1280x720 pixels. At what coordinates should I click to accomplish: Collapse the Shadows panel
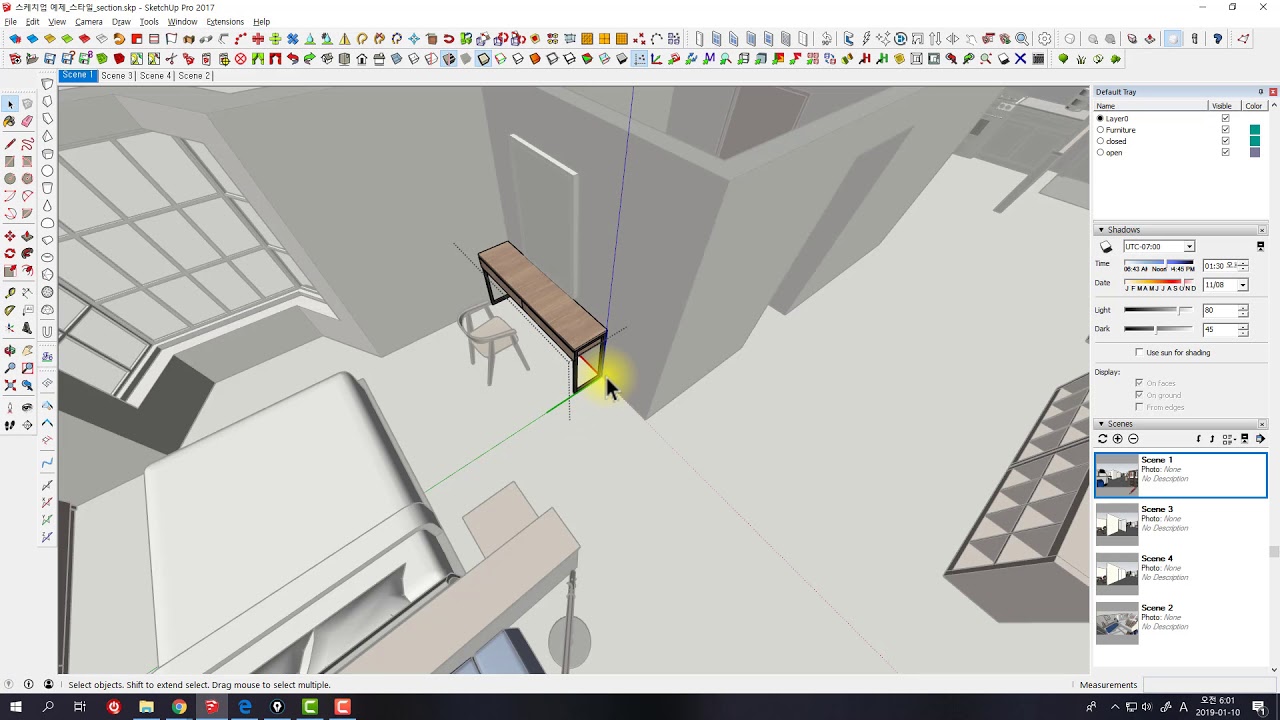tap(1101, 230)
